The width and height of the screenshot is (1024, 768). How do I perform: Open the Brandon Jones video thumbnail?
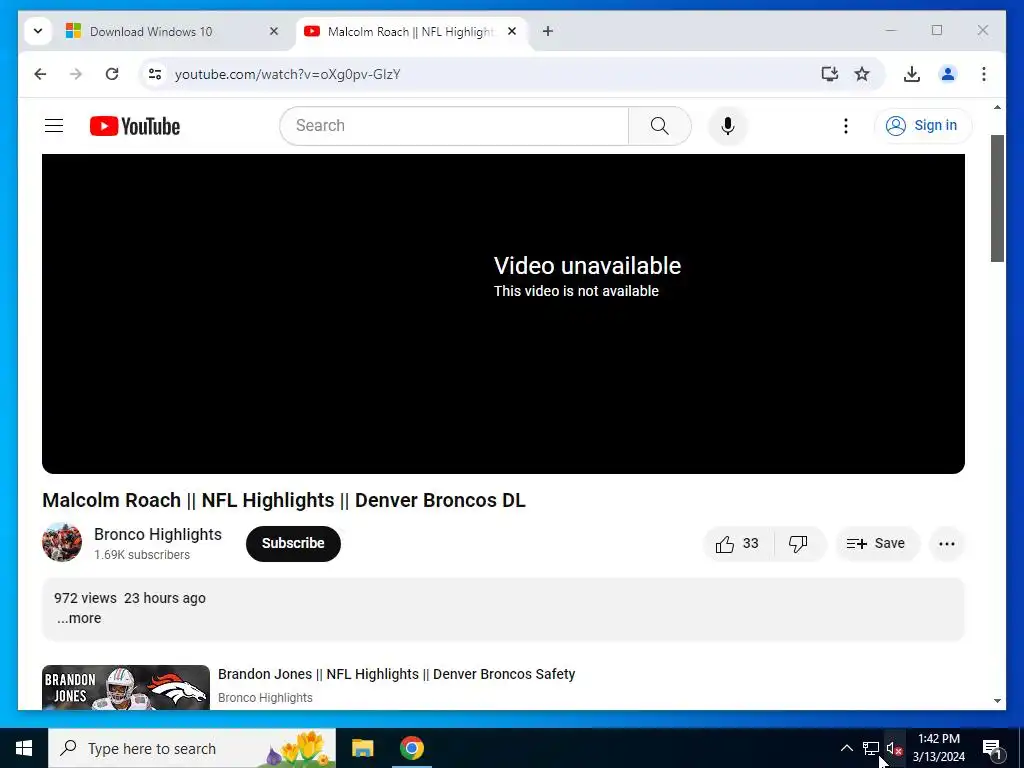click(x=126, y=687)
